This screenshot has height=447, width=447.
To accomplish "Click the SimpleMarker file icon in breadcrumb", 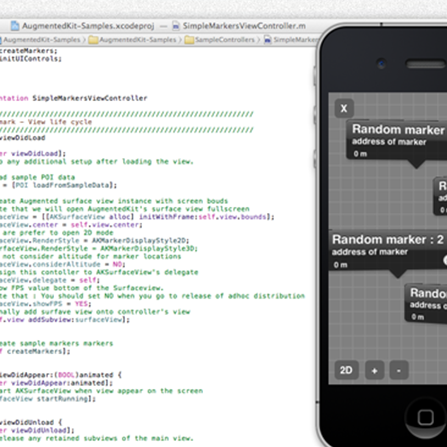I will click(x=268, y=40).
